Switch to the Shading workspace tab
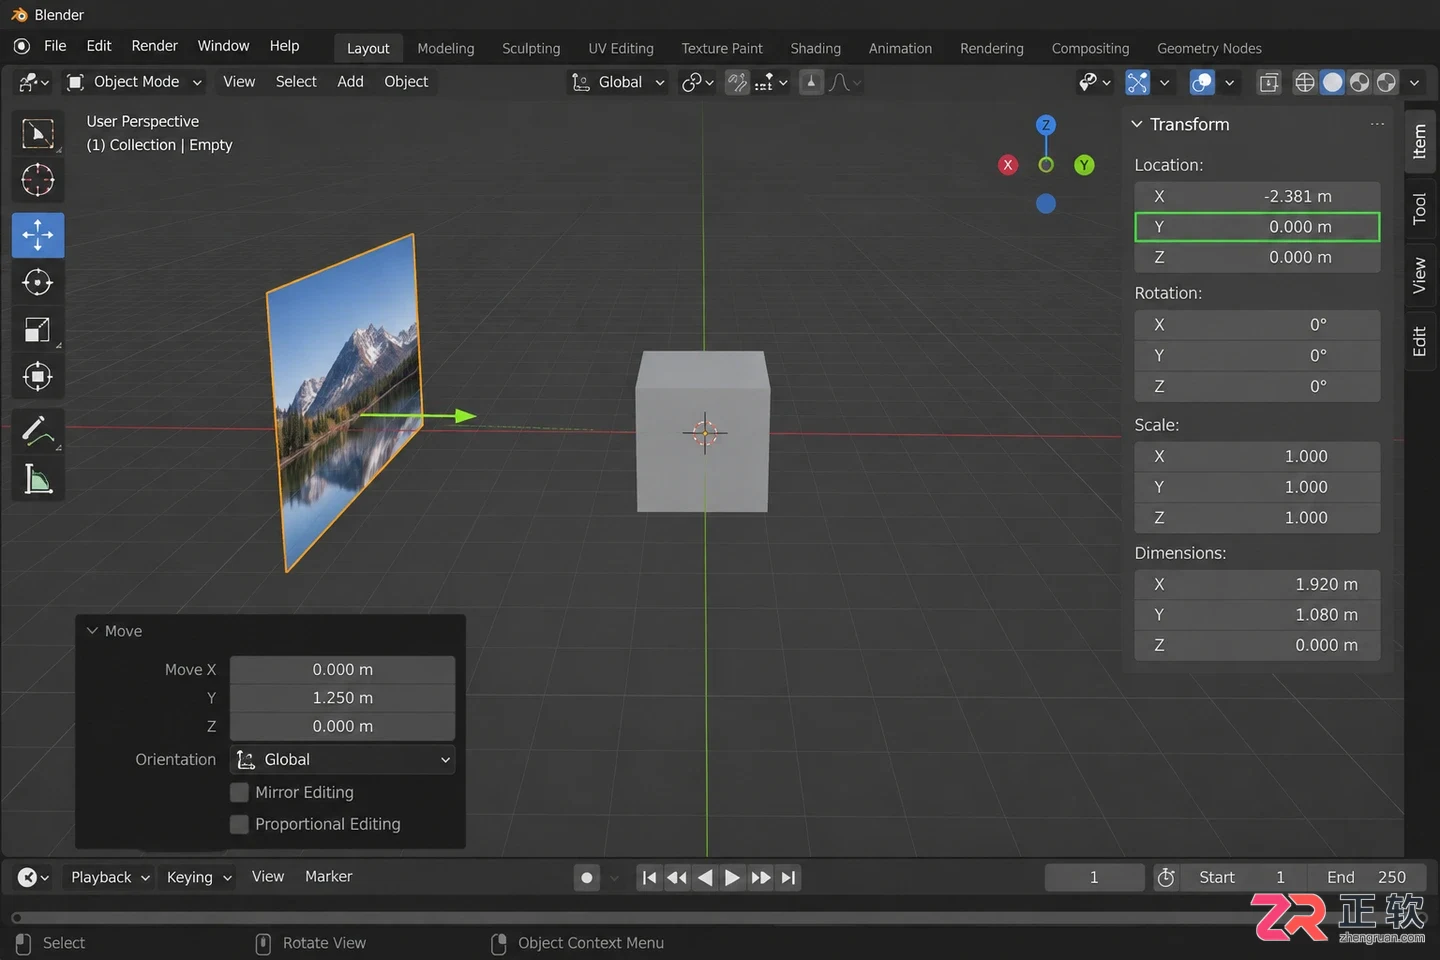The height and width of the screenshot is (960, 1440). pyautogui.click(x=815, y=48)
